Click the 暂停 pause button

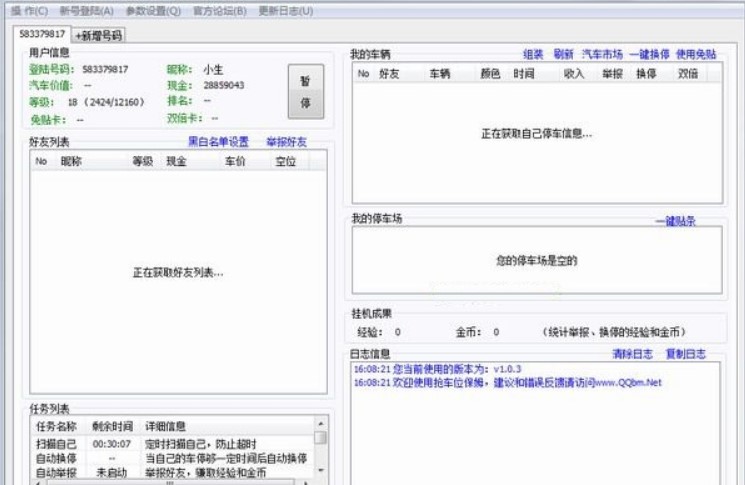(306, 92)
